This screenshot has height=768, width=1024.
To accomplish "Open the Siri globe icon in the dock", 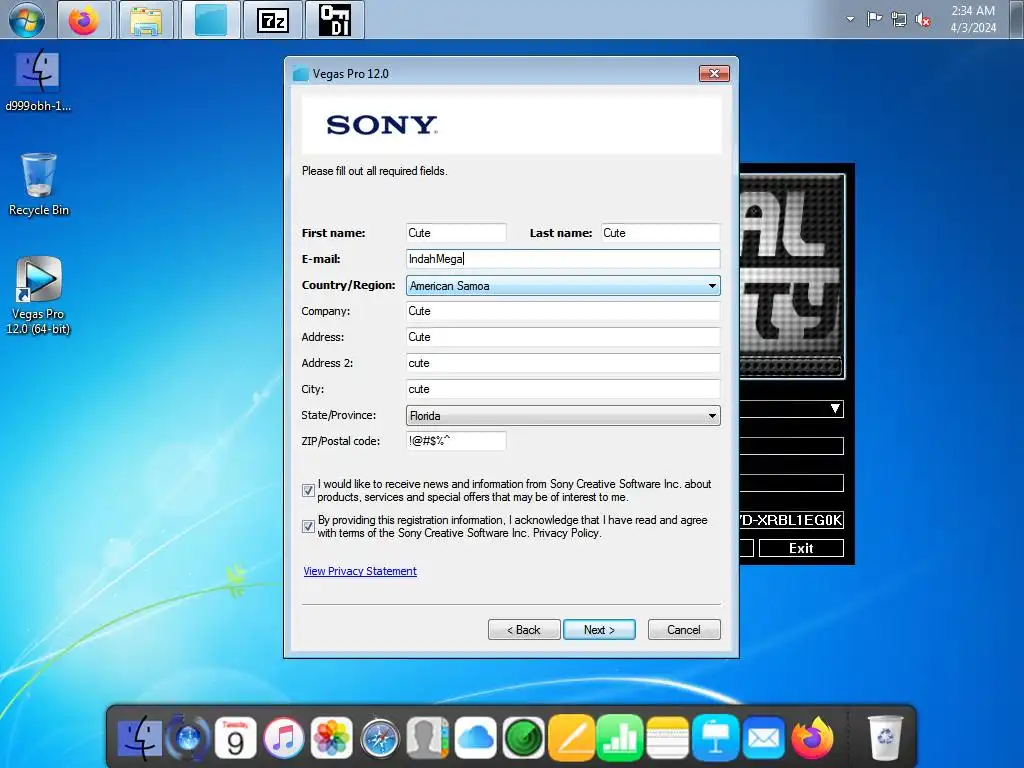I will [187, 739].
